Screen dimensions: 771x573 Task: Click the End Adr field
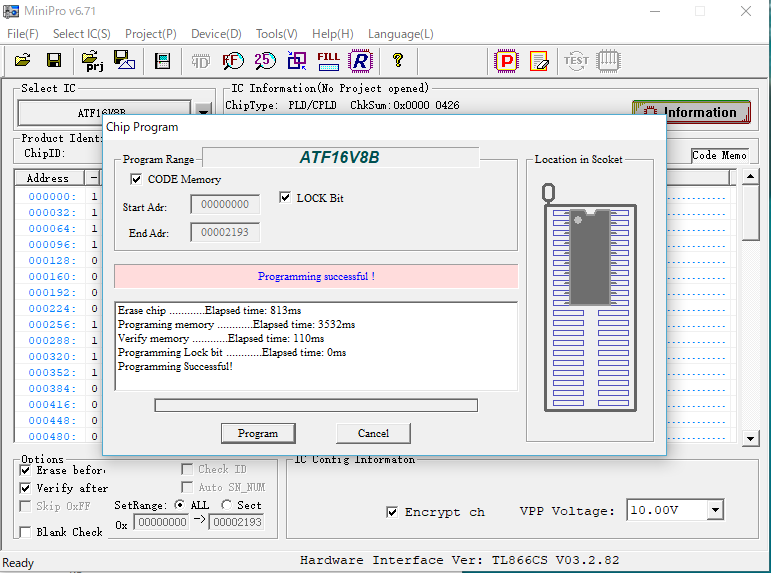click(x=225, y=232)
